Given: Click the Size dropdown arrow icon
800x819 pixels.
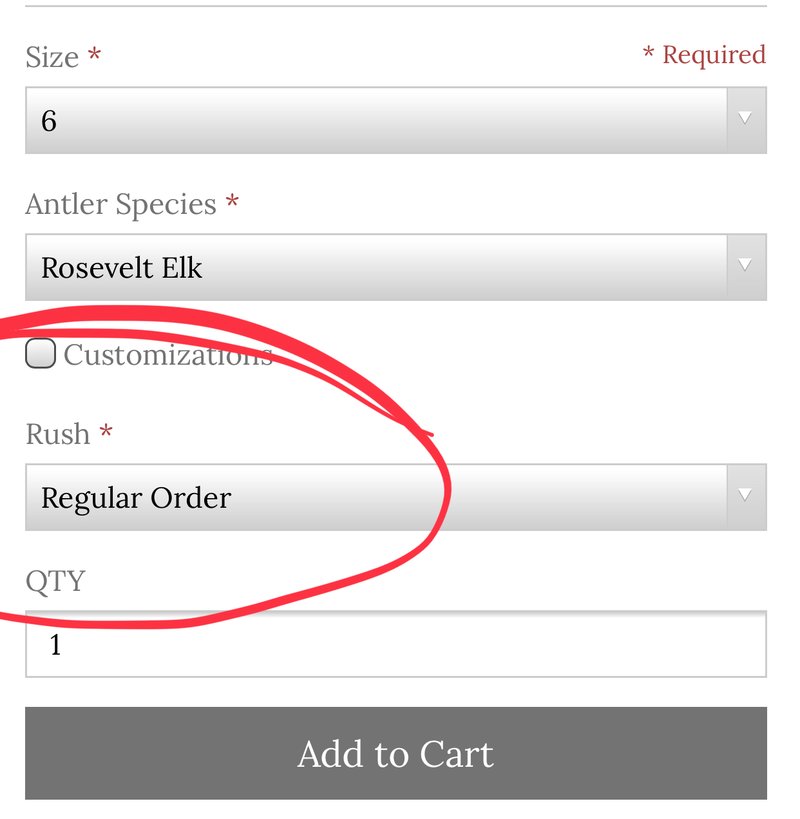Looking at the screenshot, I should click(745, 120).
